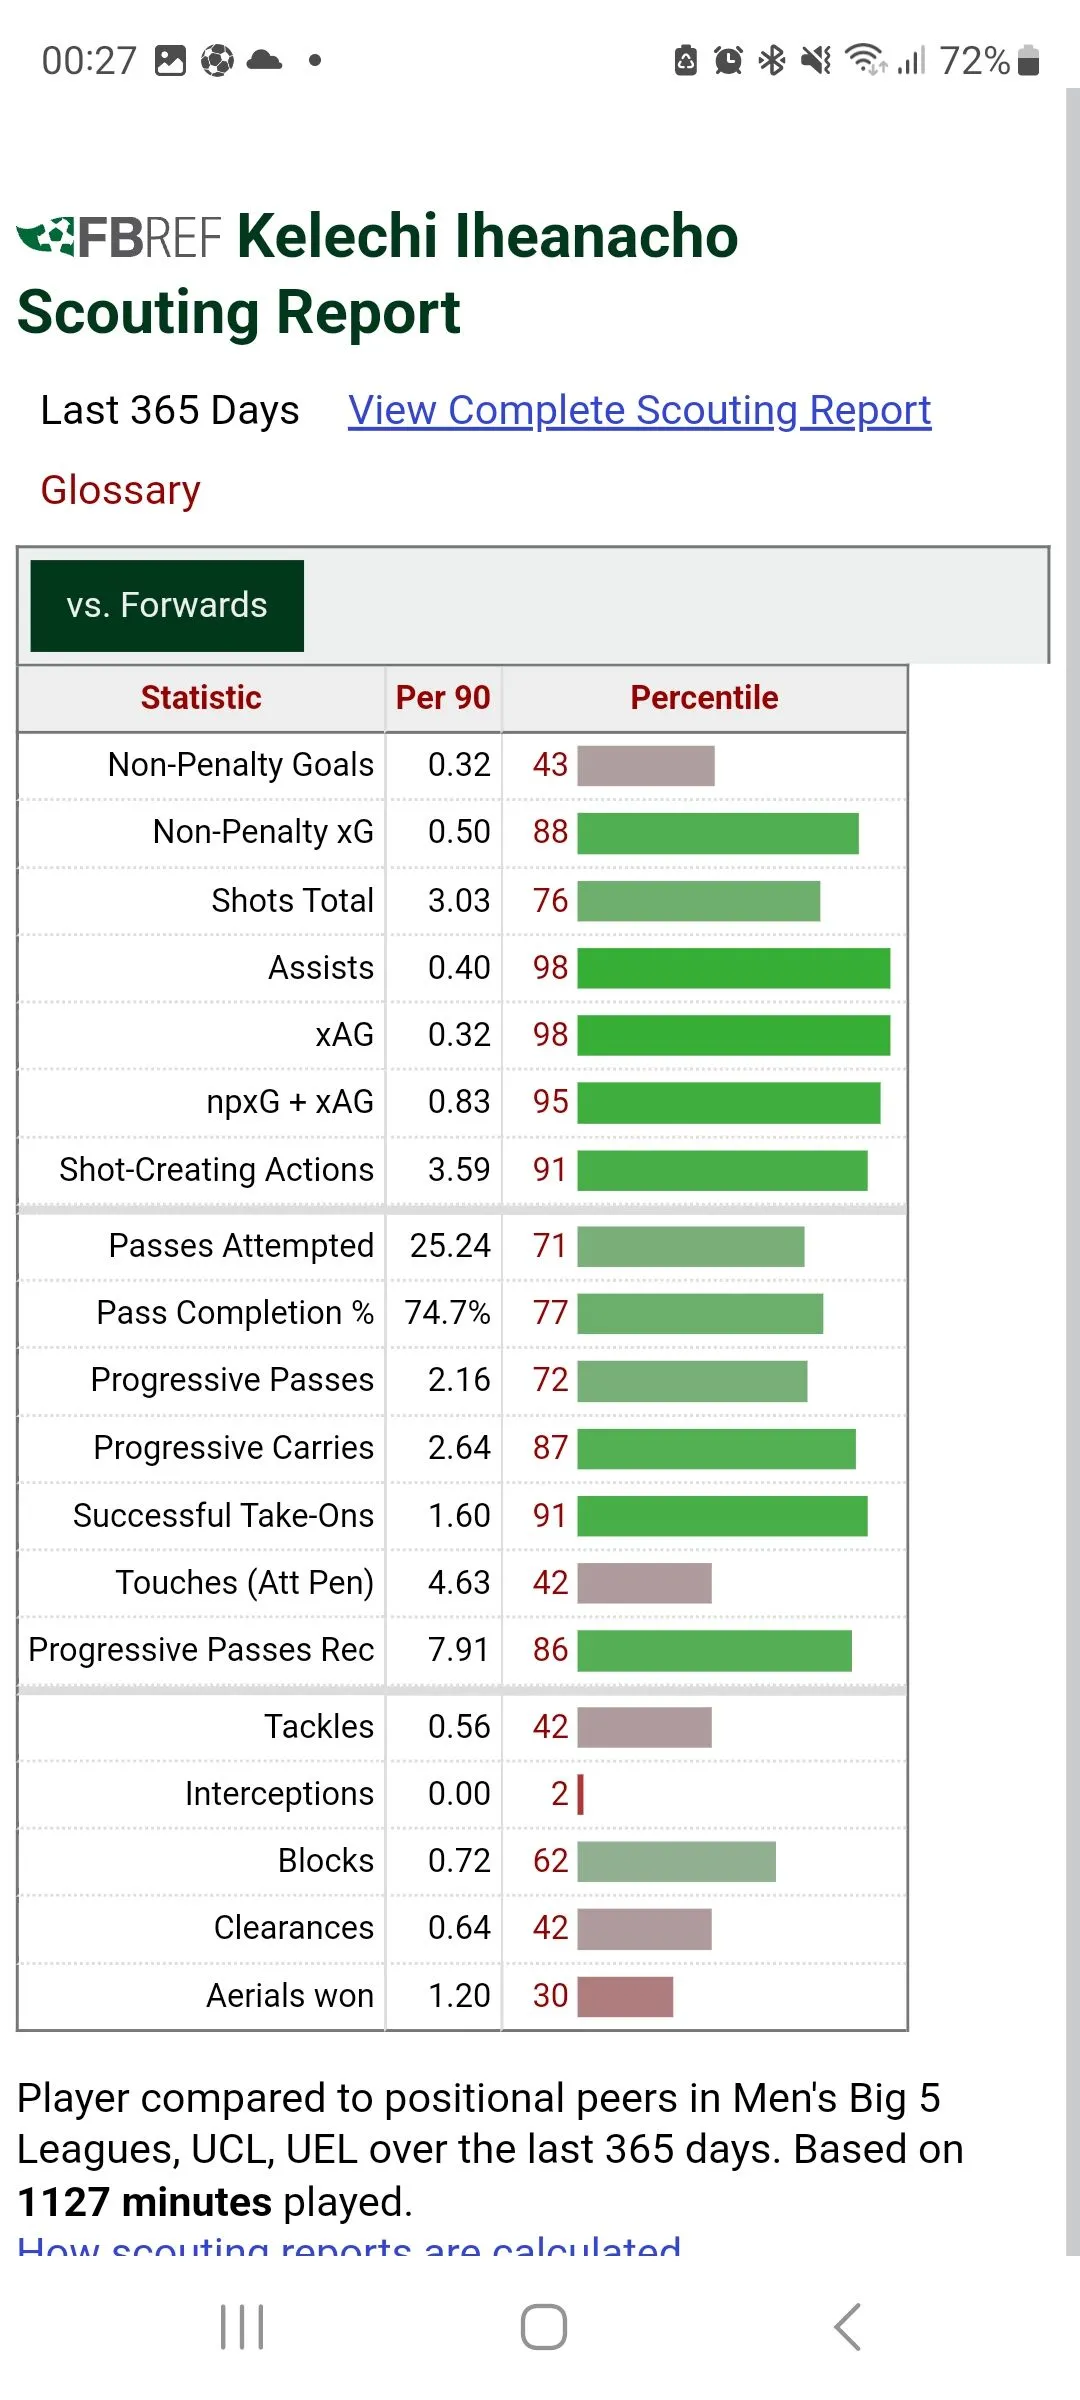The height and width of the screenshot is (2400, 1080).
Task: Select the vs. Forwards tab
Action: [x=167, y=606]
